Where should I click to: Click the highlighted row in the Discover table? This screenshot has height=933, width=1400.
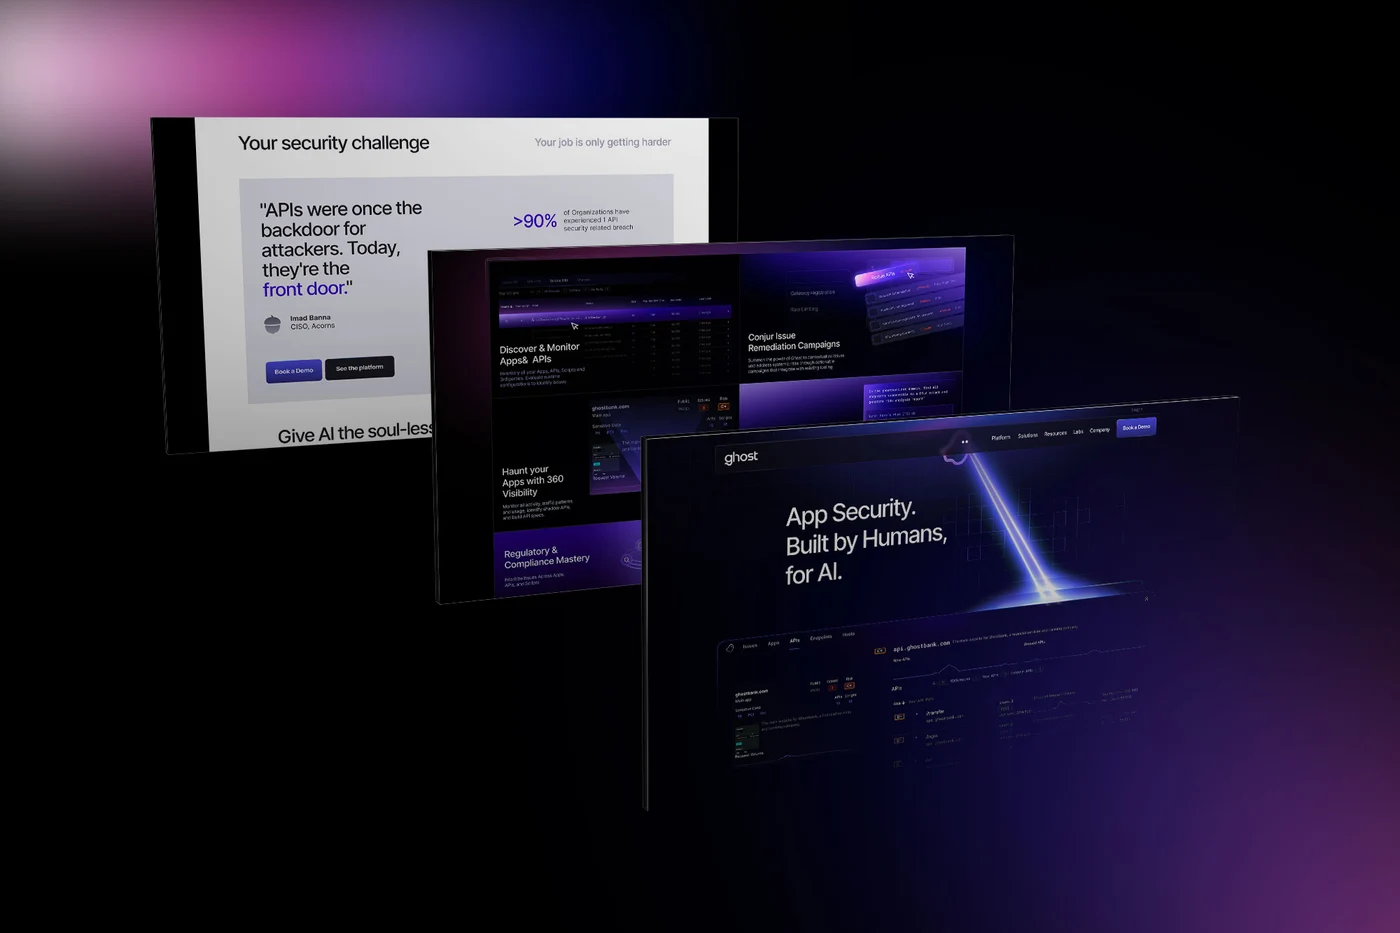[615, 318]
